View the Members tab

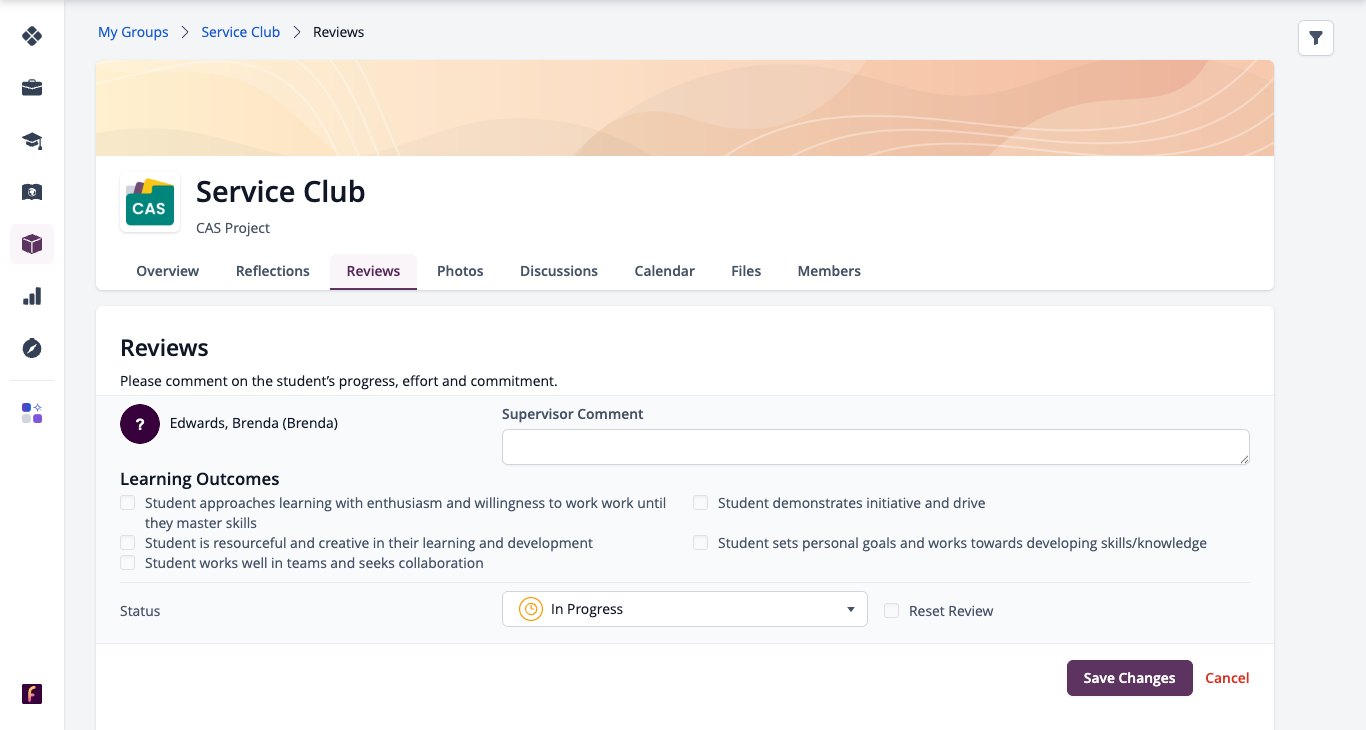pyautogui.click(x=829, y=271)
